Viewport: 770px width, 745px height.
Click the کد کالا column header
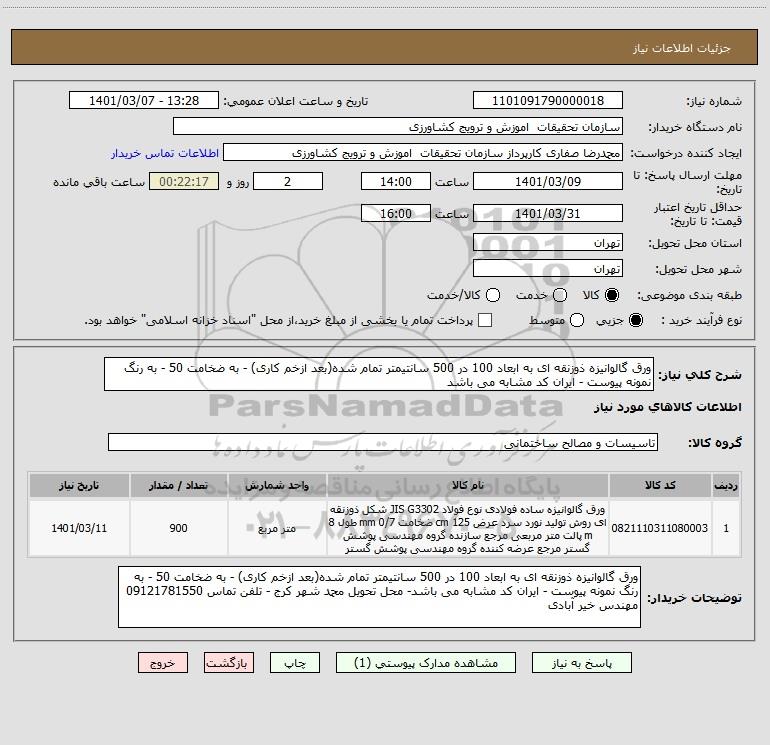(x=660, y=485)
